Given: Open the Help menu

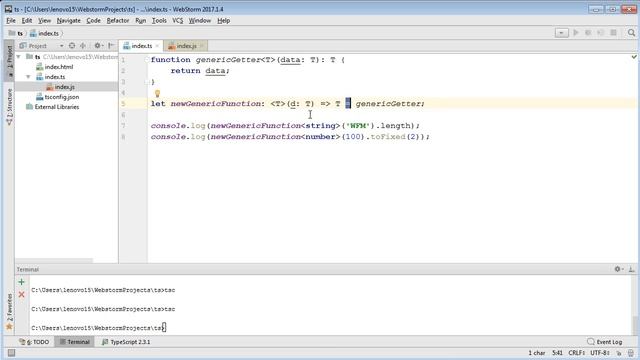Looking at the screenshot, I should (223, 20).
